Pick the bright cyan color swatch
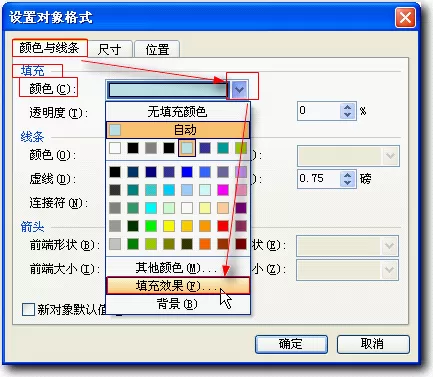Image resolution: width=433 pixels, height=377 pixels. (x=151, y=208)
